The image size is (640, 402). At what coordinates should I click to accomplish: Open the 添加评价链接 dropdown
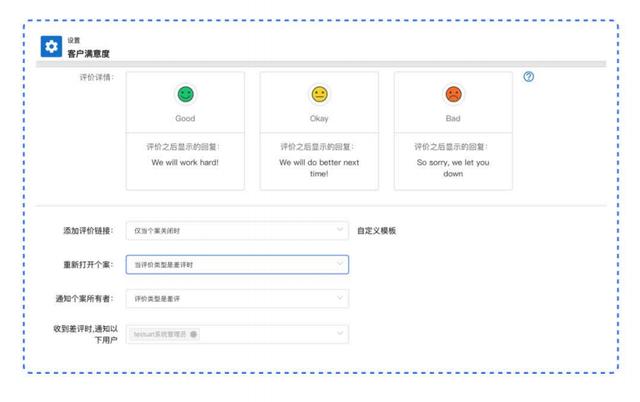[237, 231]
